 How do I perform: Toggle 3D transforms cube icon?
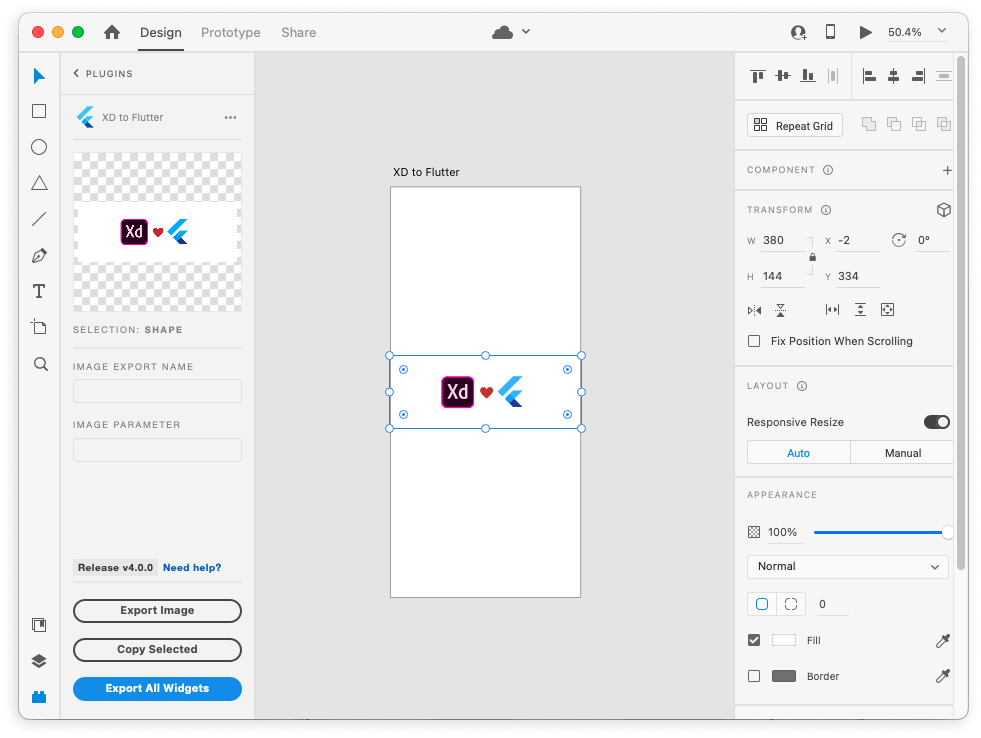pos(943,210)
